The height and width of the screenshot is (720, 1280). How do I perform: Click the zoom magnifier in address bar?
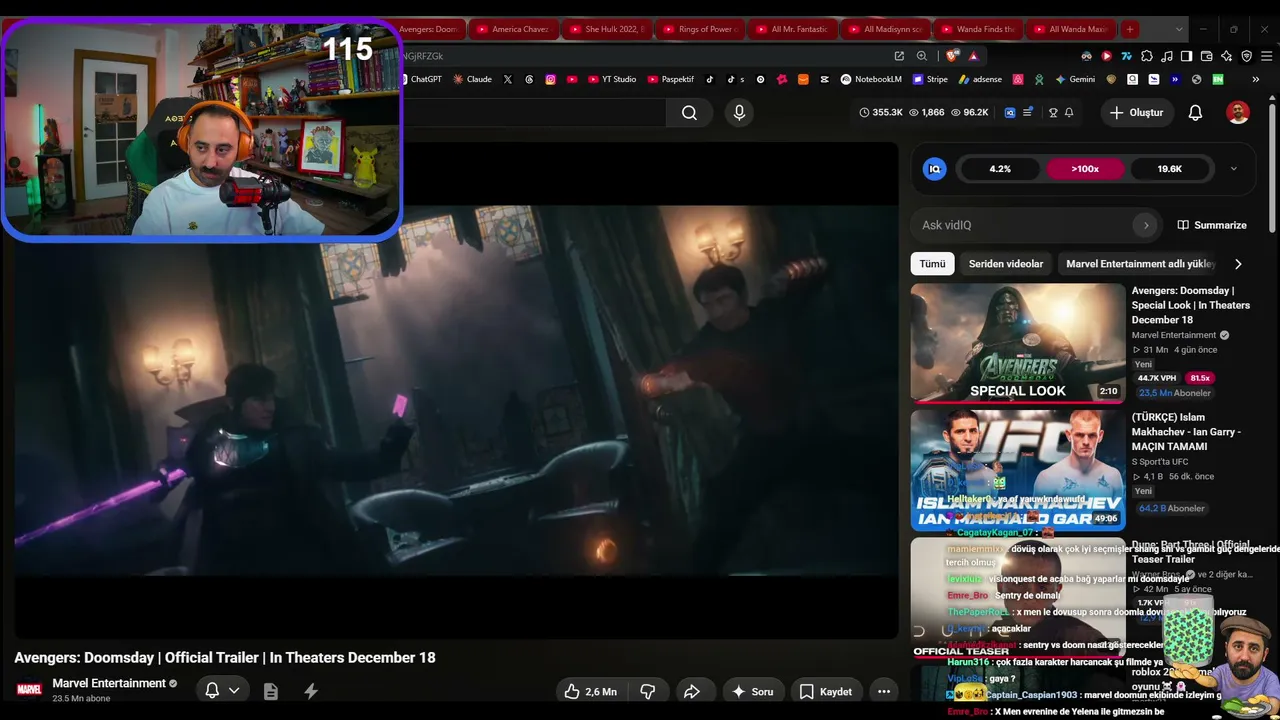(x=922, y=56)
